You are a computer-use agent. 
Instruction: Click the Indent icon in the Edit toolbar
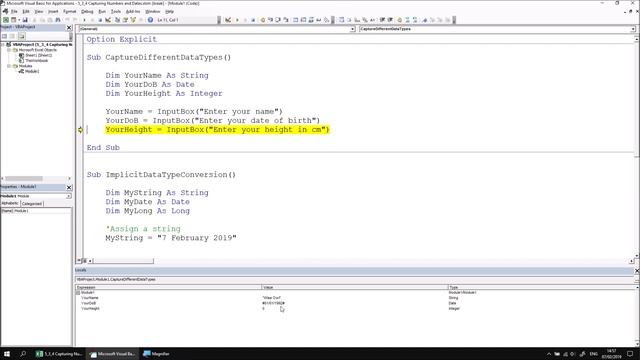pyautogui.click(x=383, y=20)
